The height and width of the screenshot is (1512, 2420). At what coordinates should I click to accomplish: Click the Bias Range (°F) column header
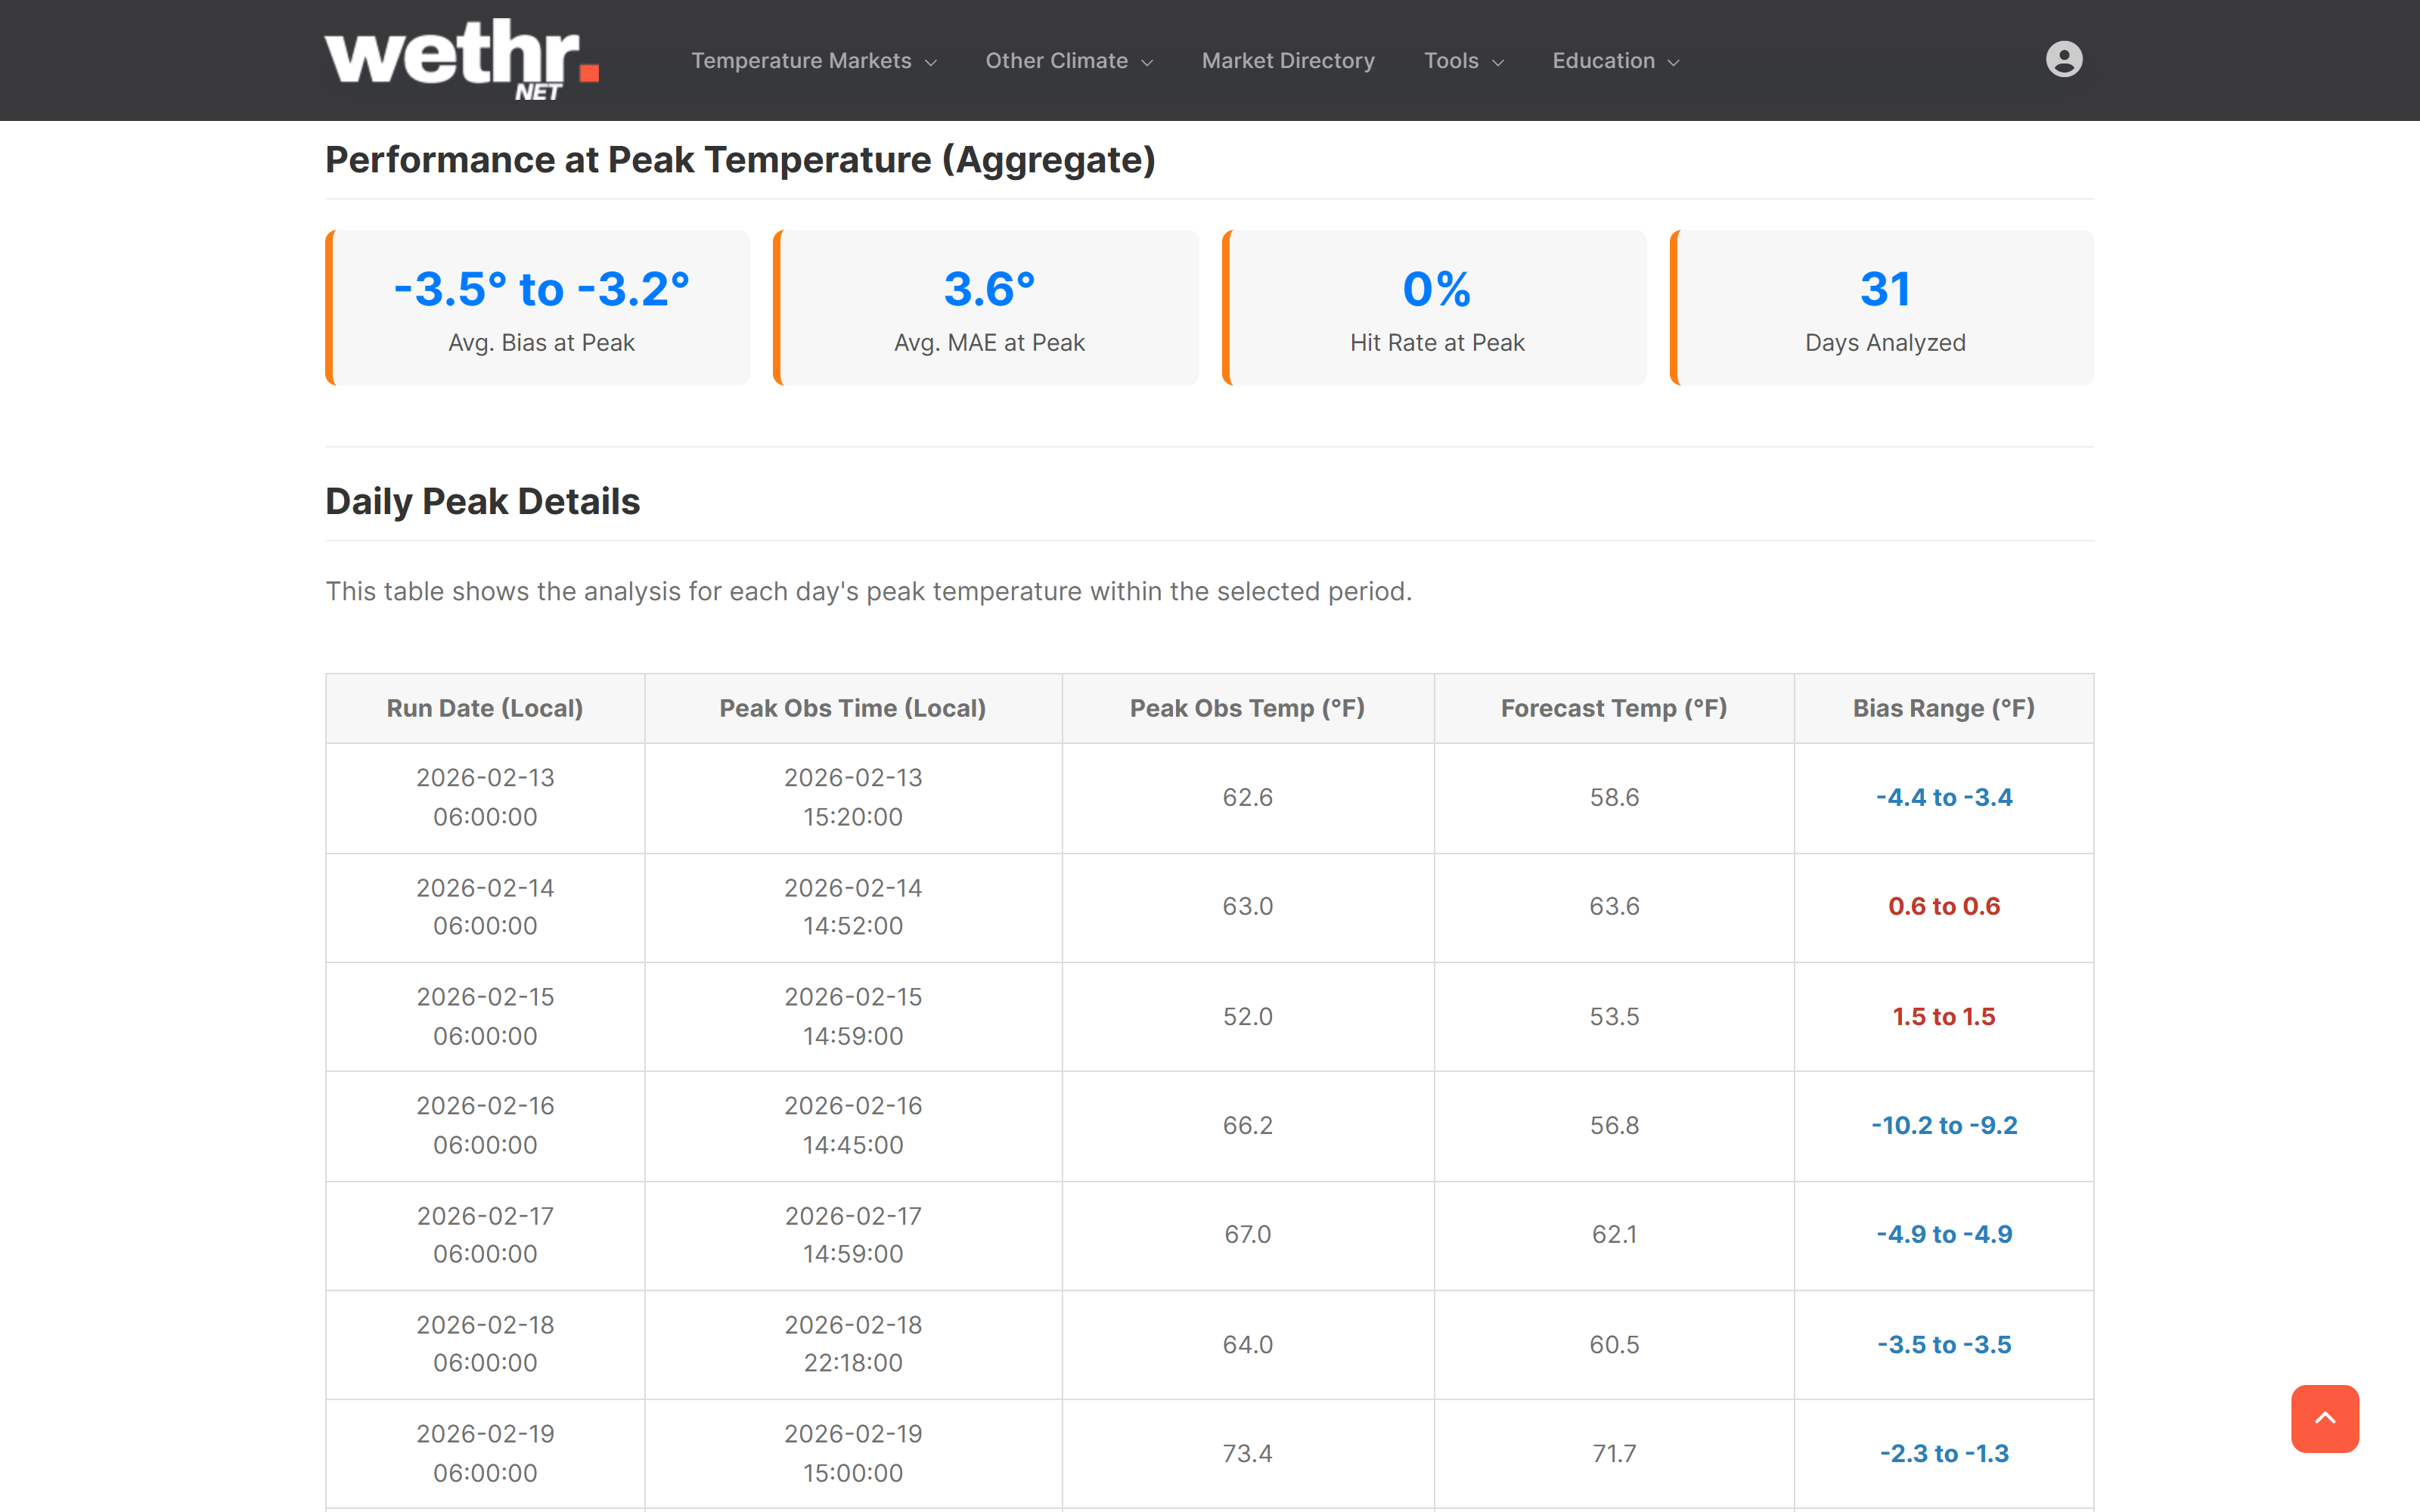point(1943,708)
